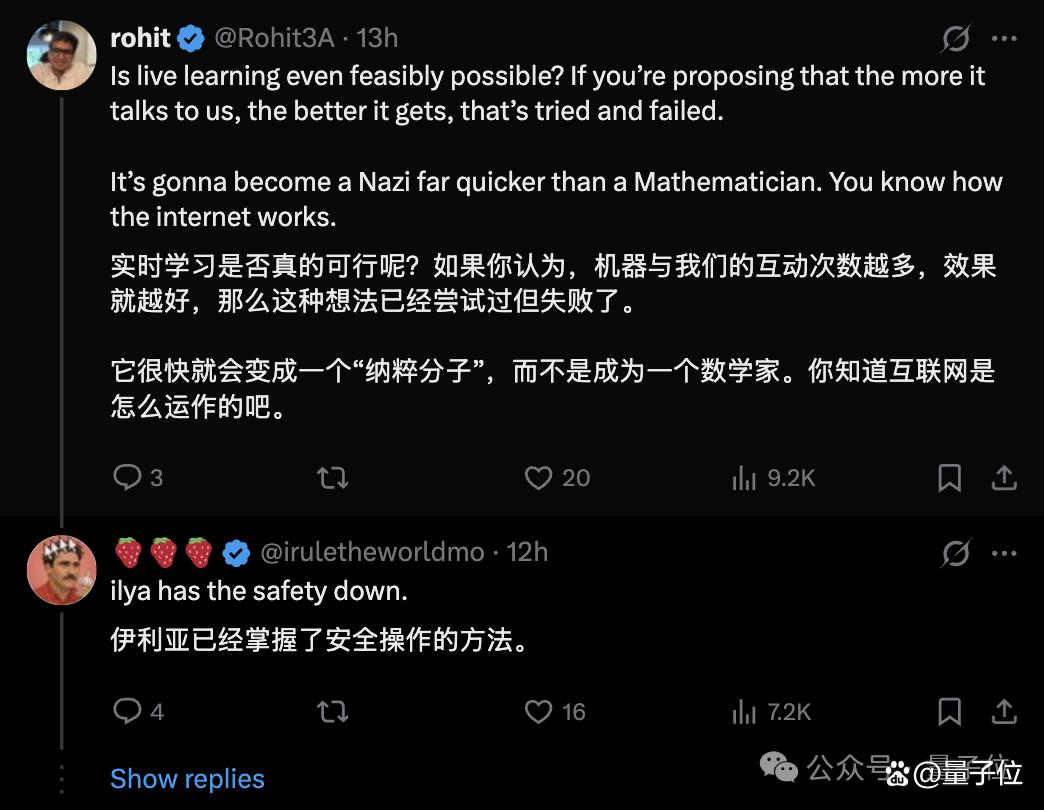Open @Rohit3A profile handle
The width and height of the screenshot is (1044, 810).
click(x=274, y=39)
